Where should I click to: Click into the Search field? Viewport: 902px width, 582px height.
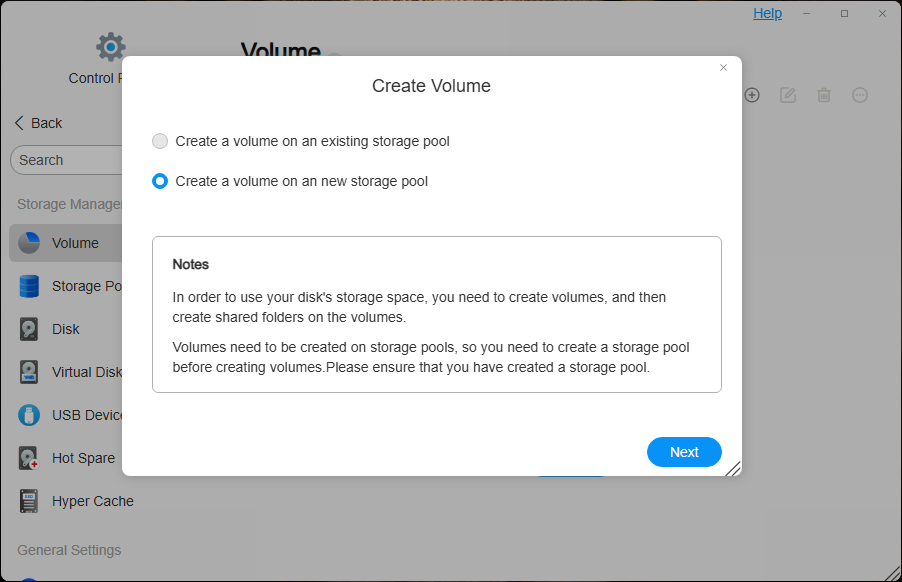click(65, 160)
